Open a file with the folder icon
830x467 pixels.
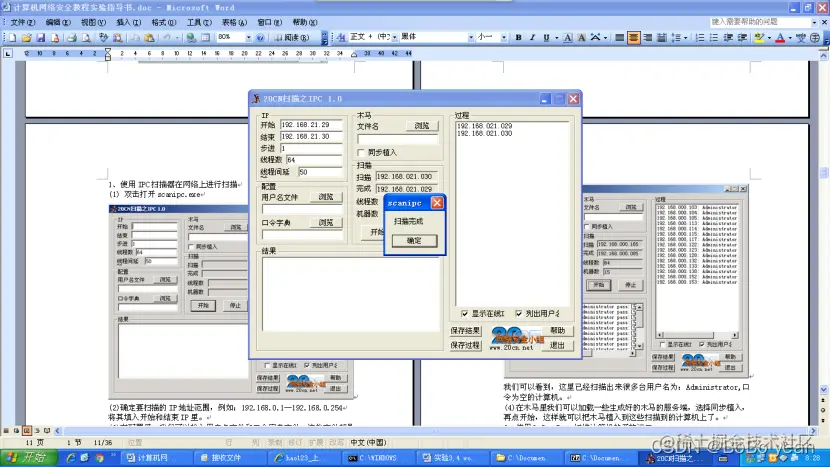[26, 38]
